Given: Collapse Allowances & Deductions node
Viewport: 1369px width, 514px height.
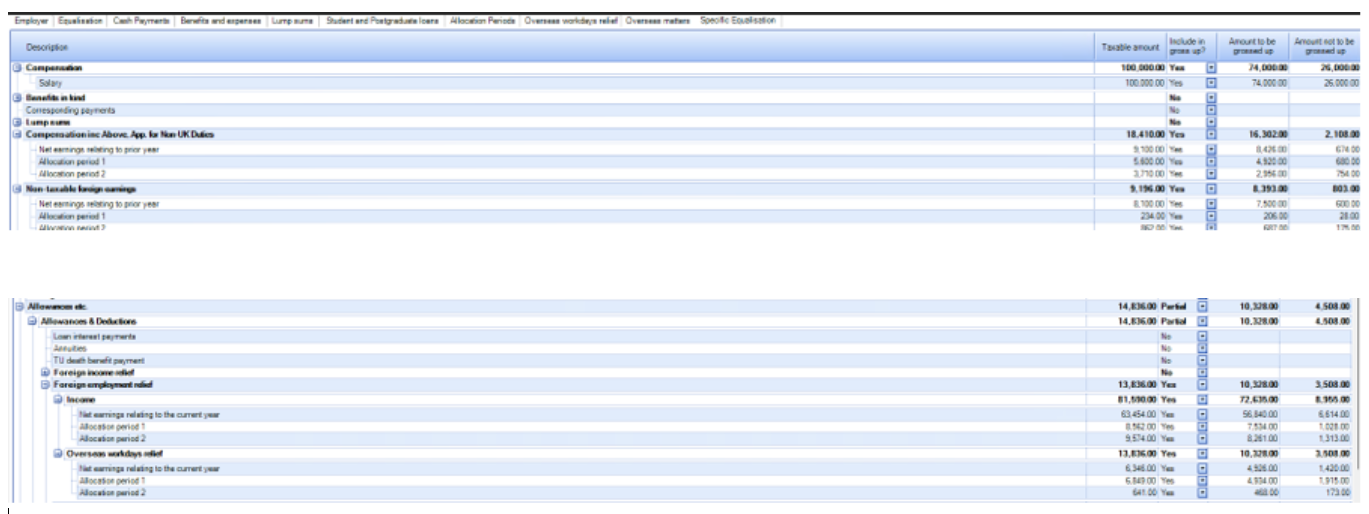Looking at the screenshot, I should [x=32, y=321].
